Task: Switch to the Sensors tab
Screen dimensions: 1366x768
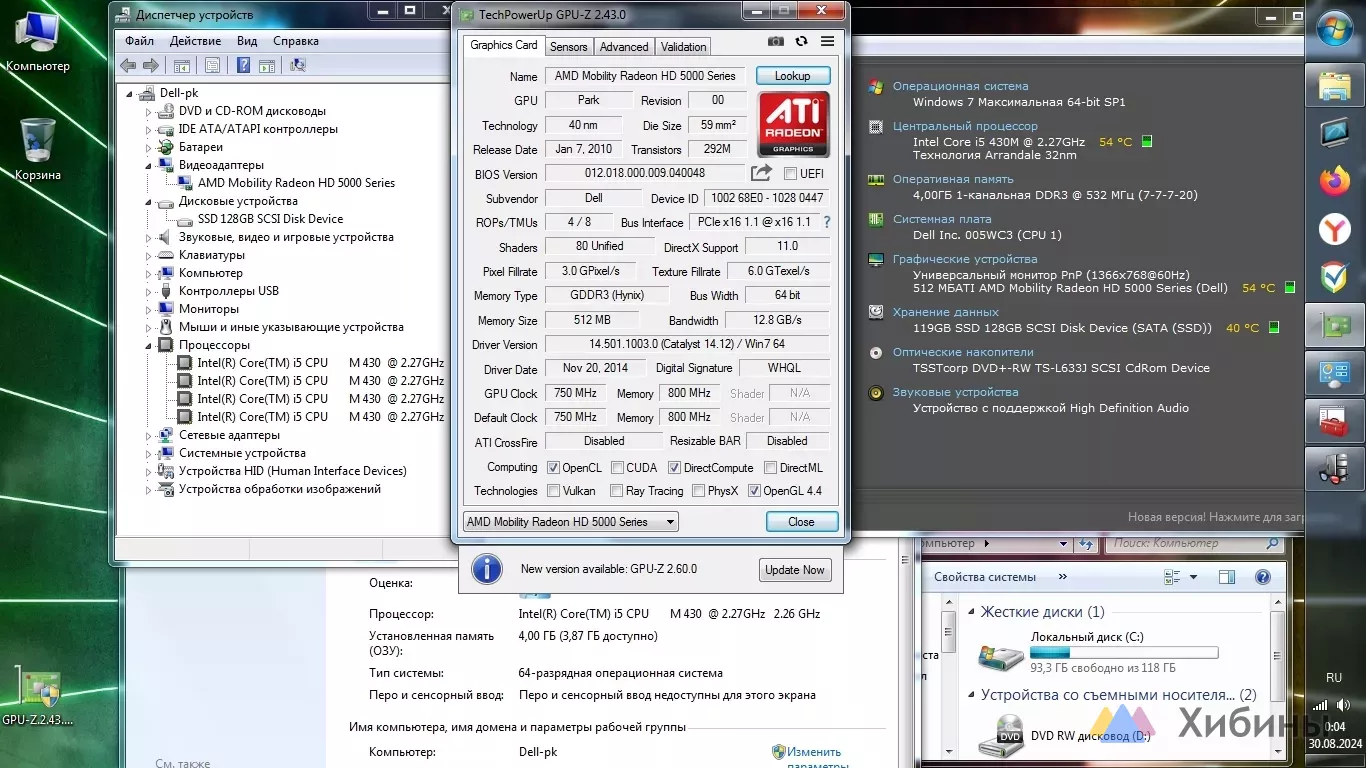Action: click(569, 47)
